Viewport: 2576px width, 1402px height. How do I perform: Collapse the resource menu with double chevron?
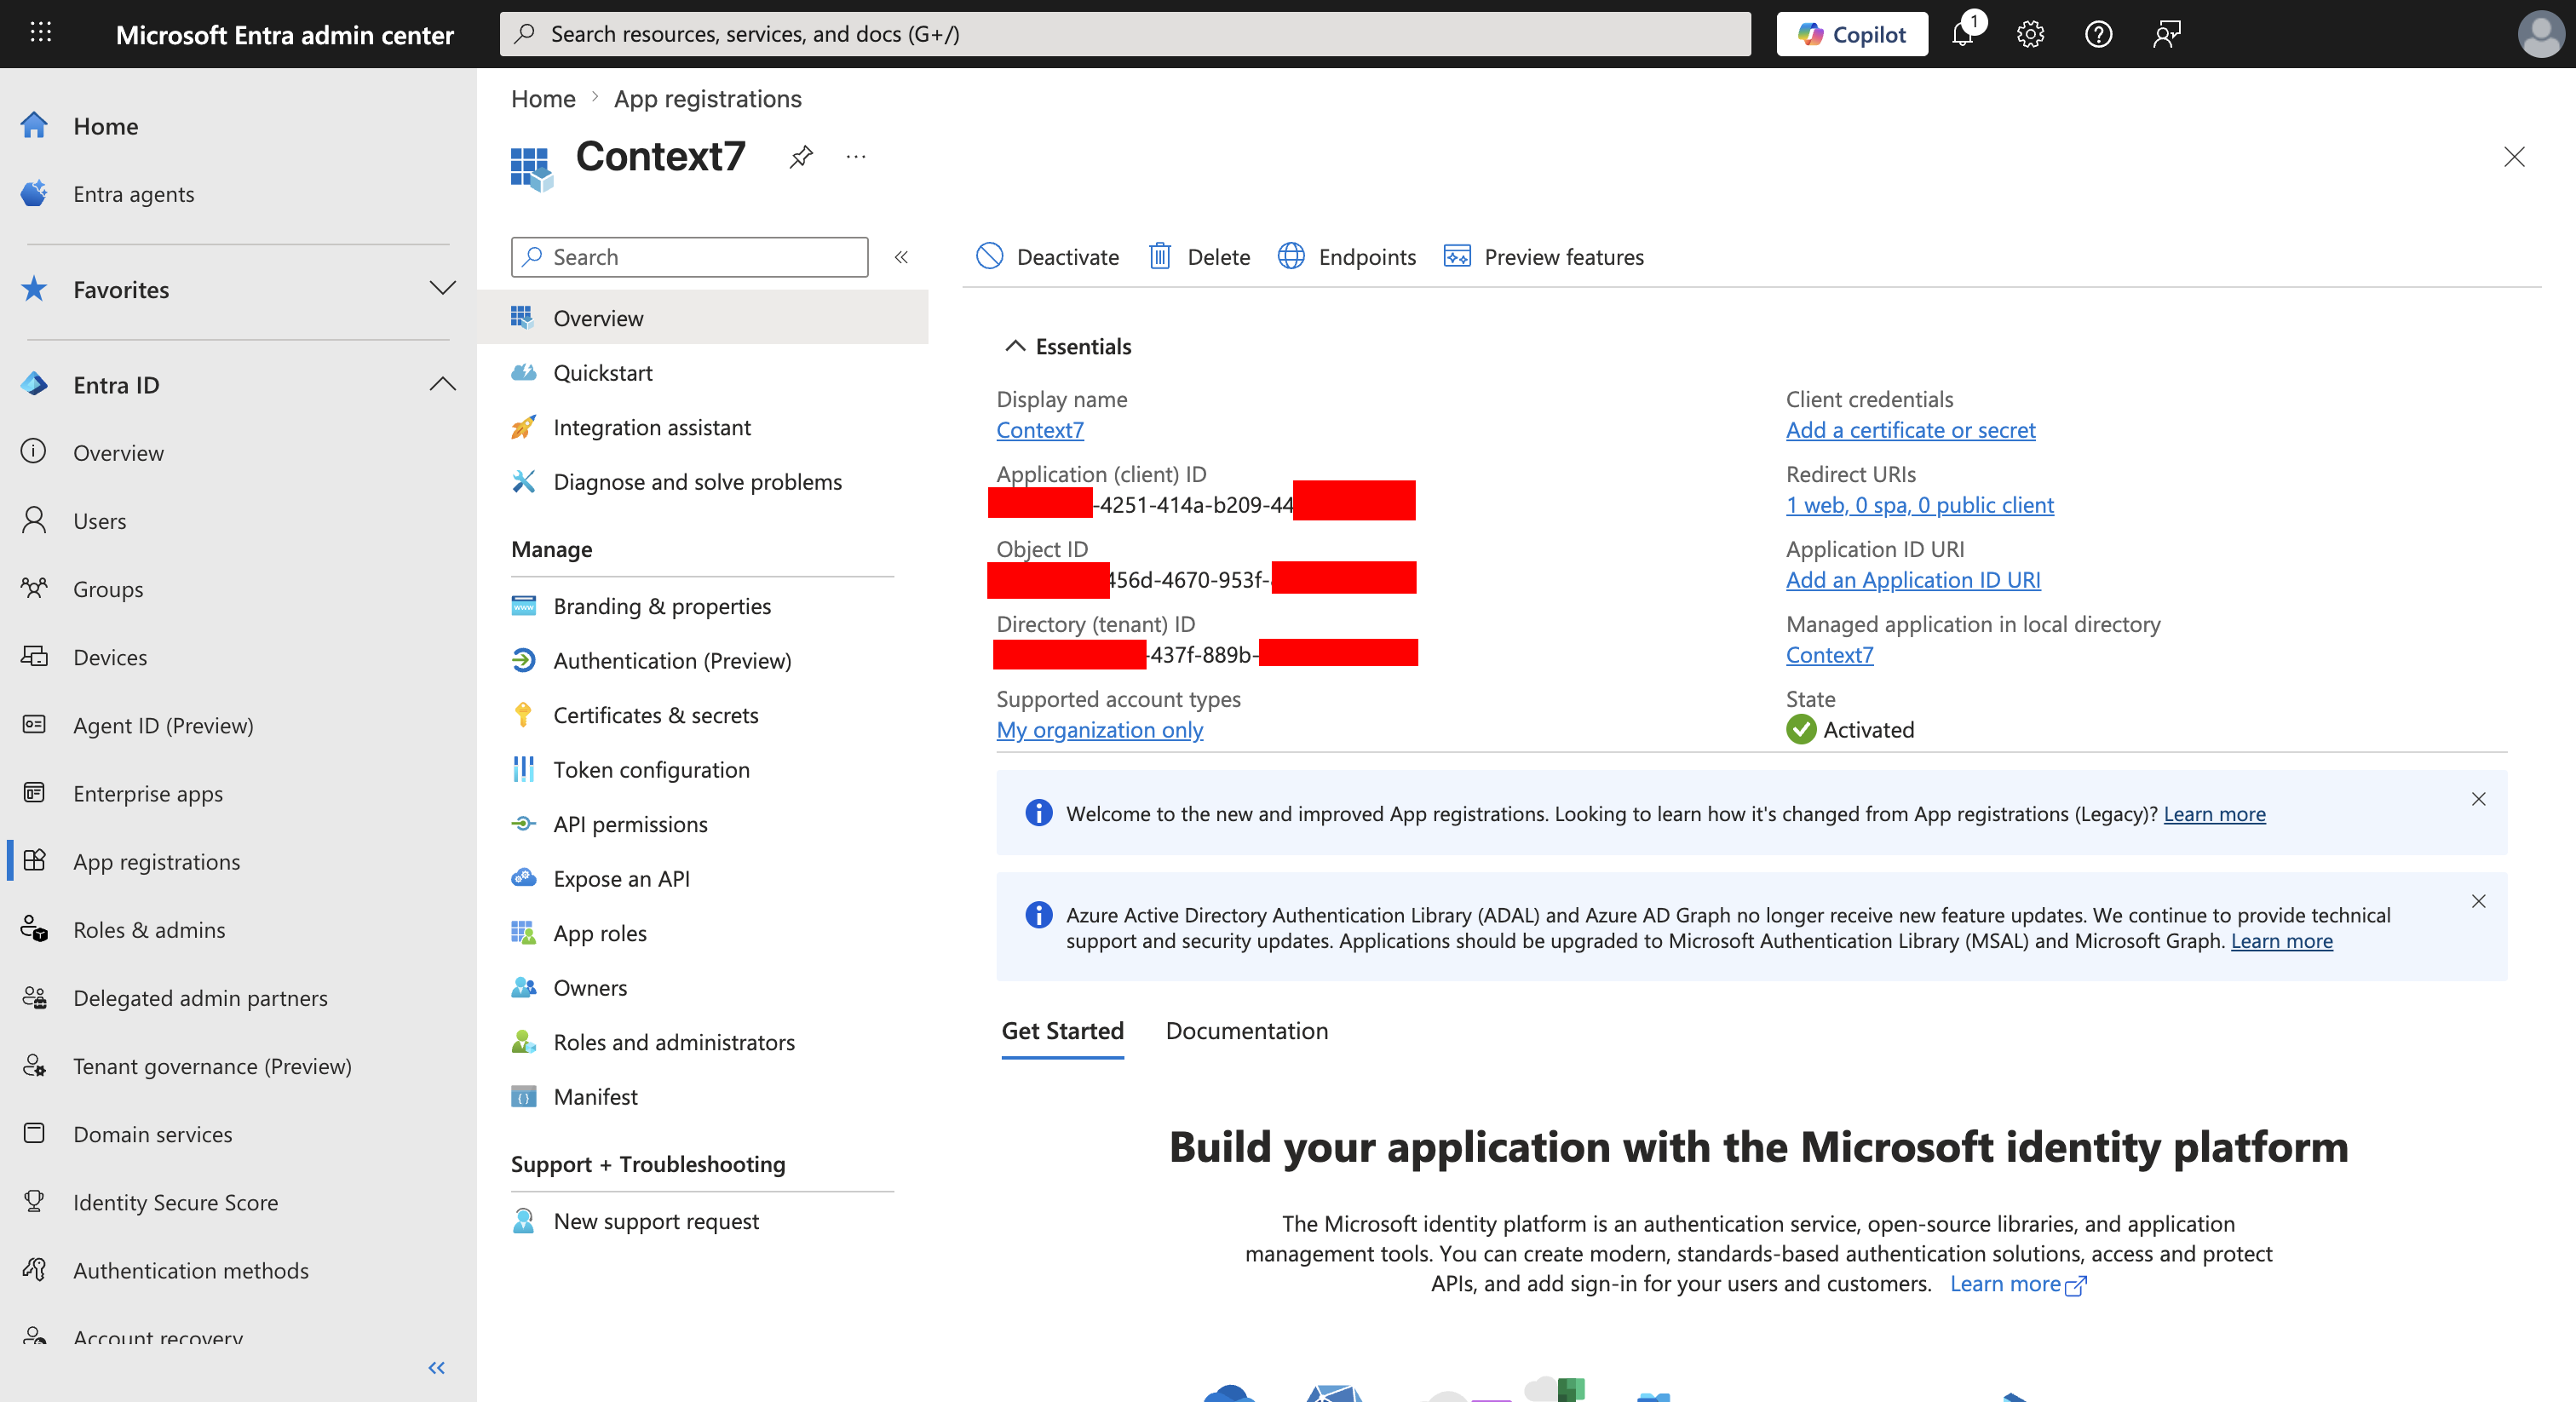pyautogui.click(x=901, y=257)
